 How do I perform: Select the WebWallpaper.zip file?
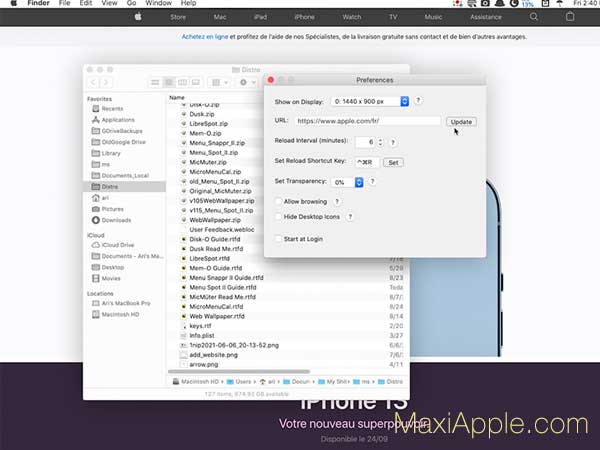[215, 220]
